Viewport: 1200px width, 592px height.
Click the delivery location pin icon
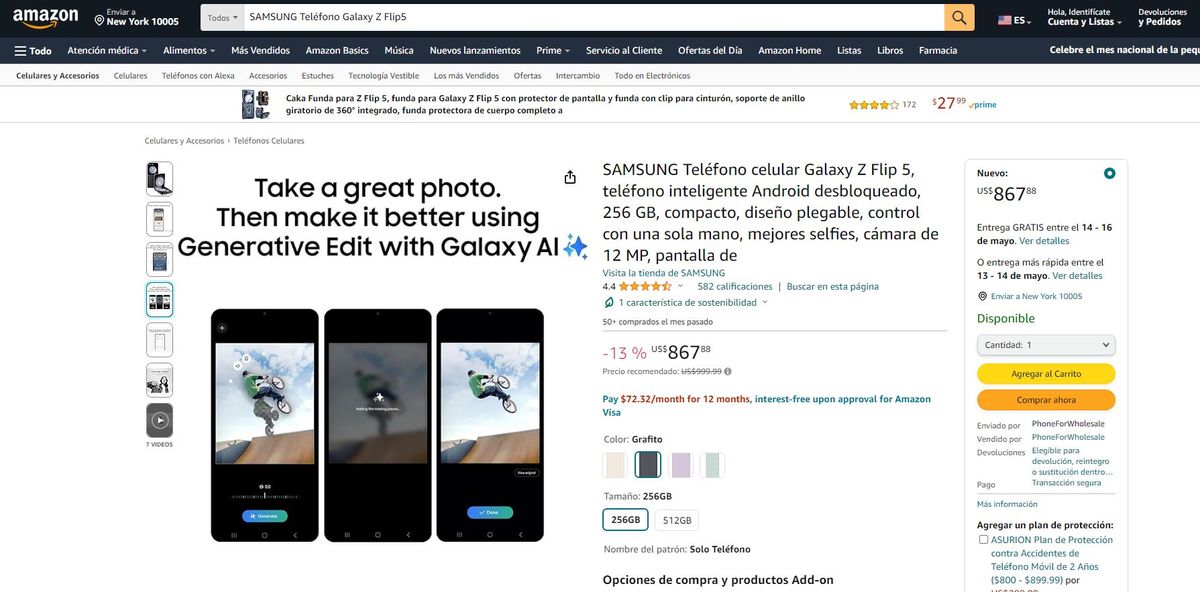[x=99, y=19]
